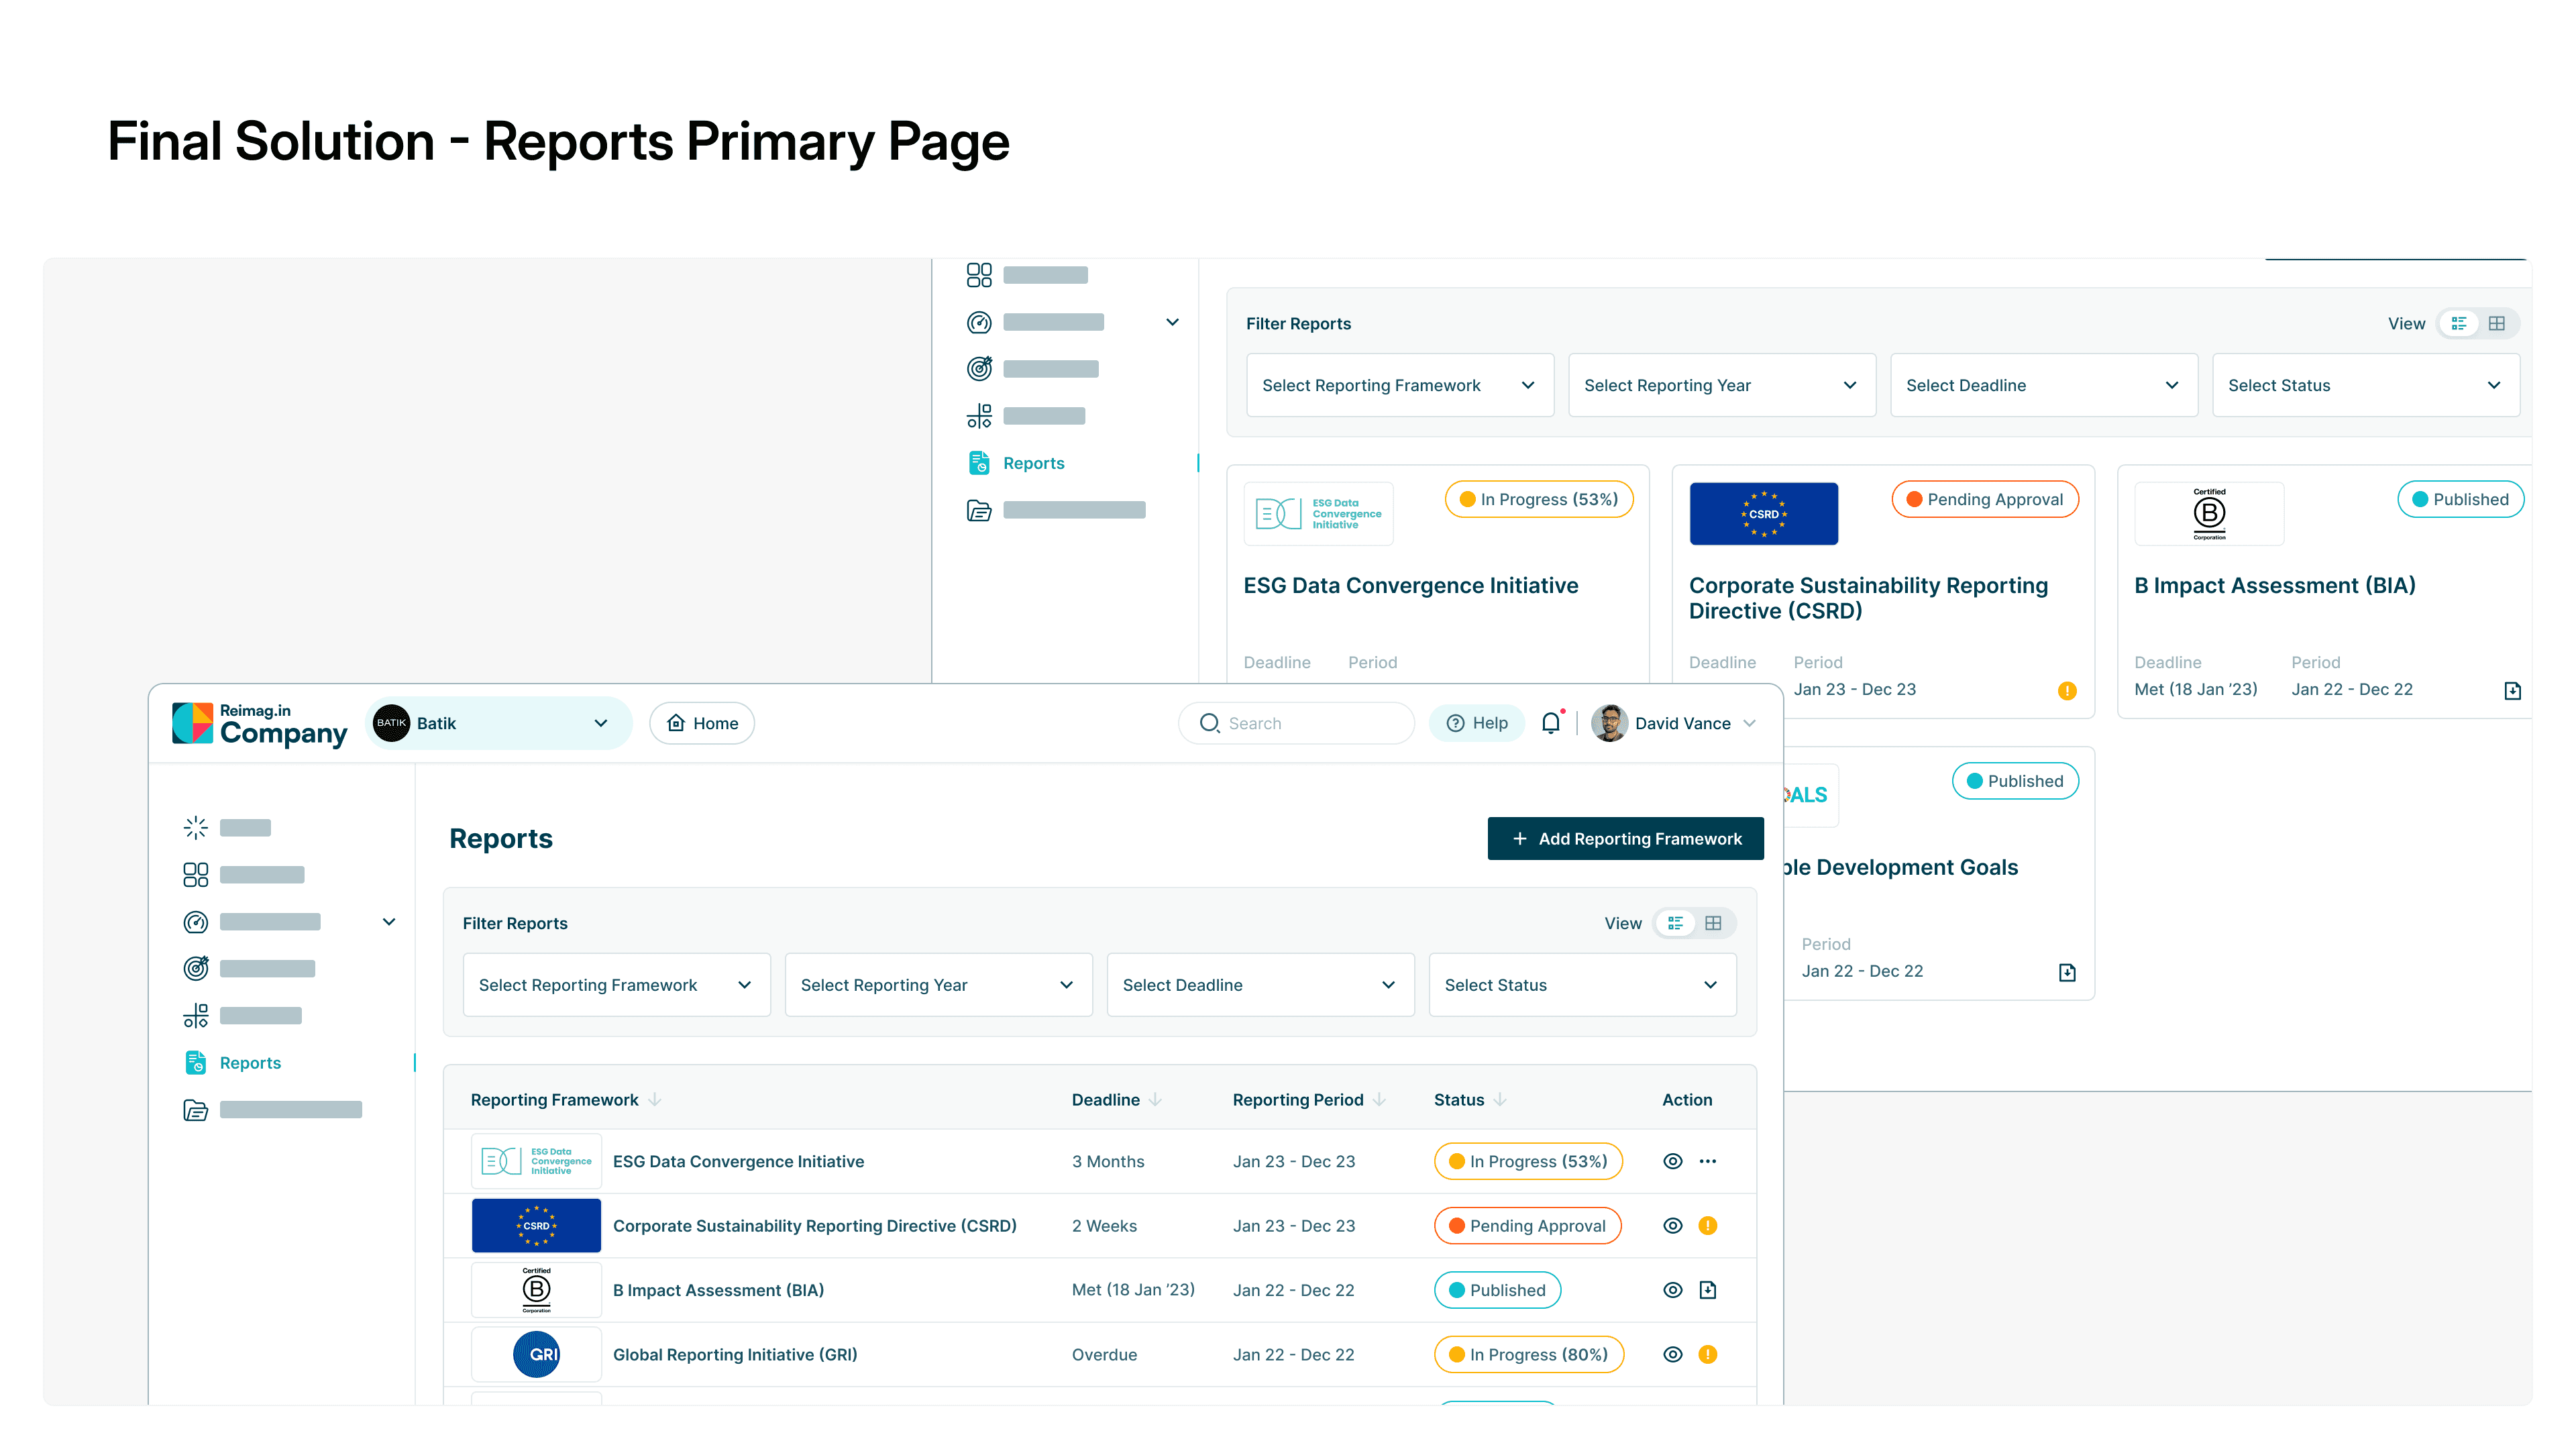Open more options for ESG Data Convergence row
The height and width of the screenshot is (1449, 2576).
[1708, 1161]
